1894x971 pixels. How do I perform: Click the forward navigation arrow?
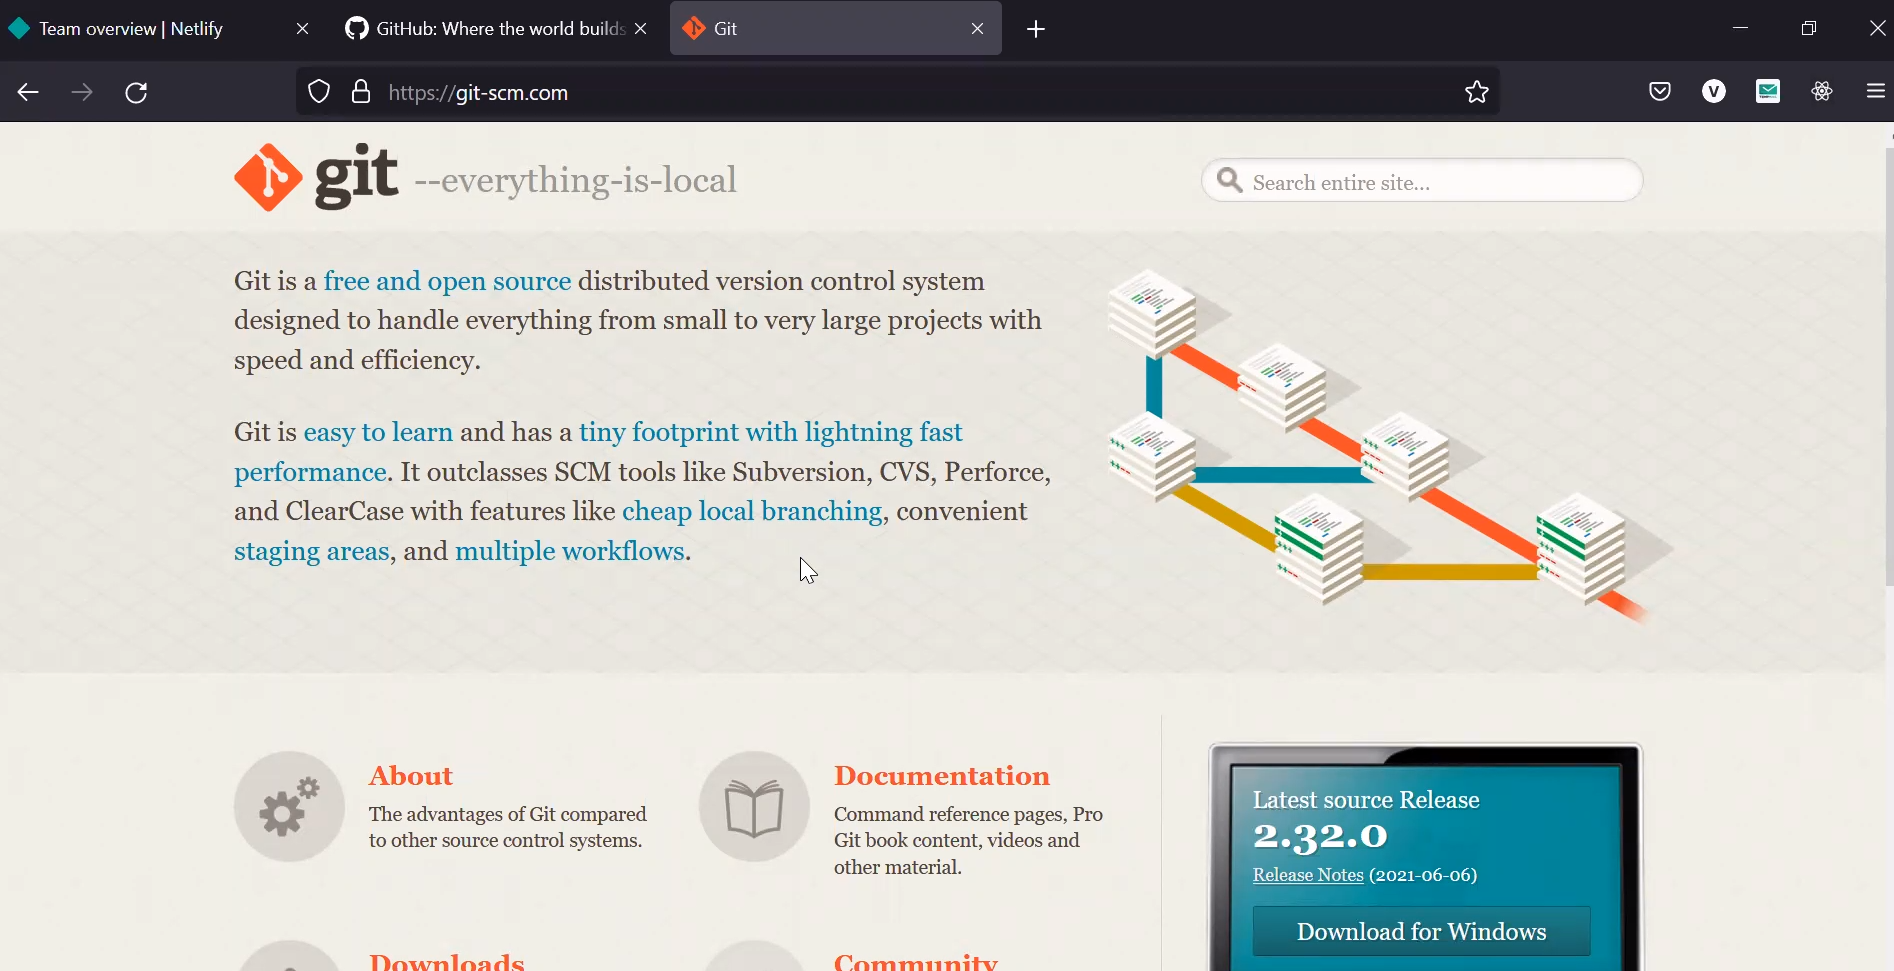(x=82, y=93)
